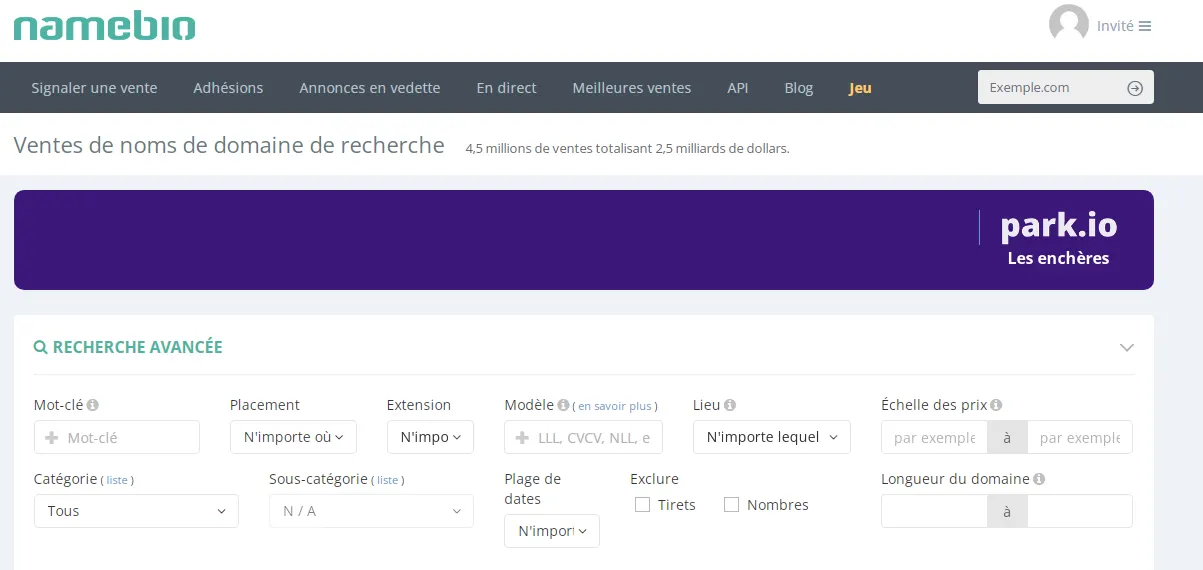Click the Invité user label
The width and height of the screenshot is (1203, 570).
(x=1115, y=26)
